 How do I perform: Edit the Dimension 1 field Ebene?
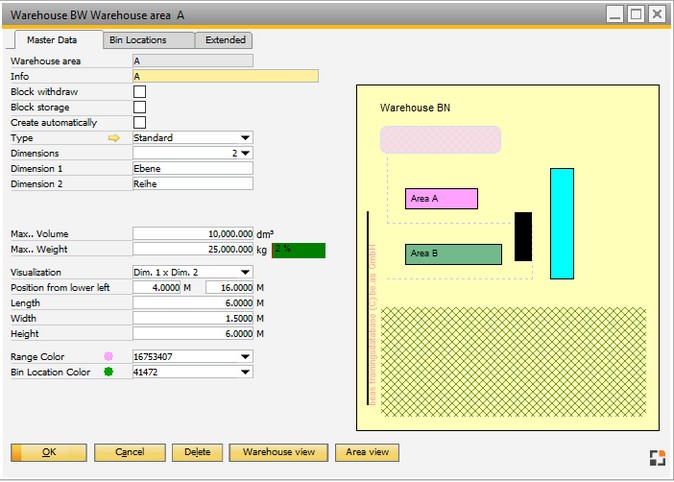[193, 169]
